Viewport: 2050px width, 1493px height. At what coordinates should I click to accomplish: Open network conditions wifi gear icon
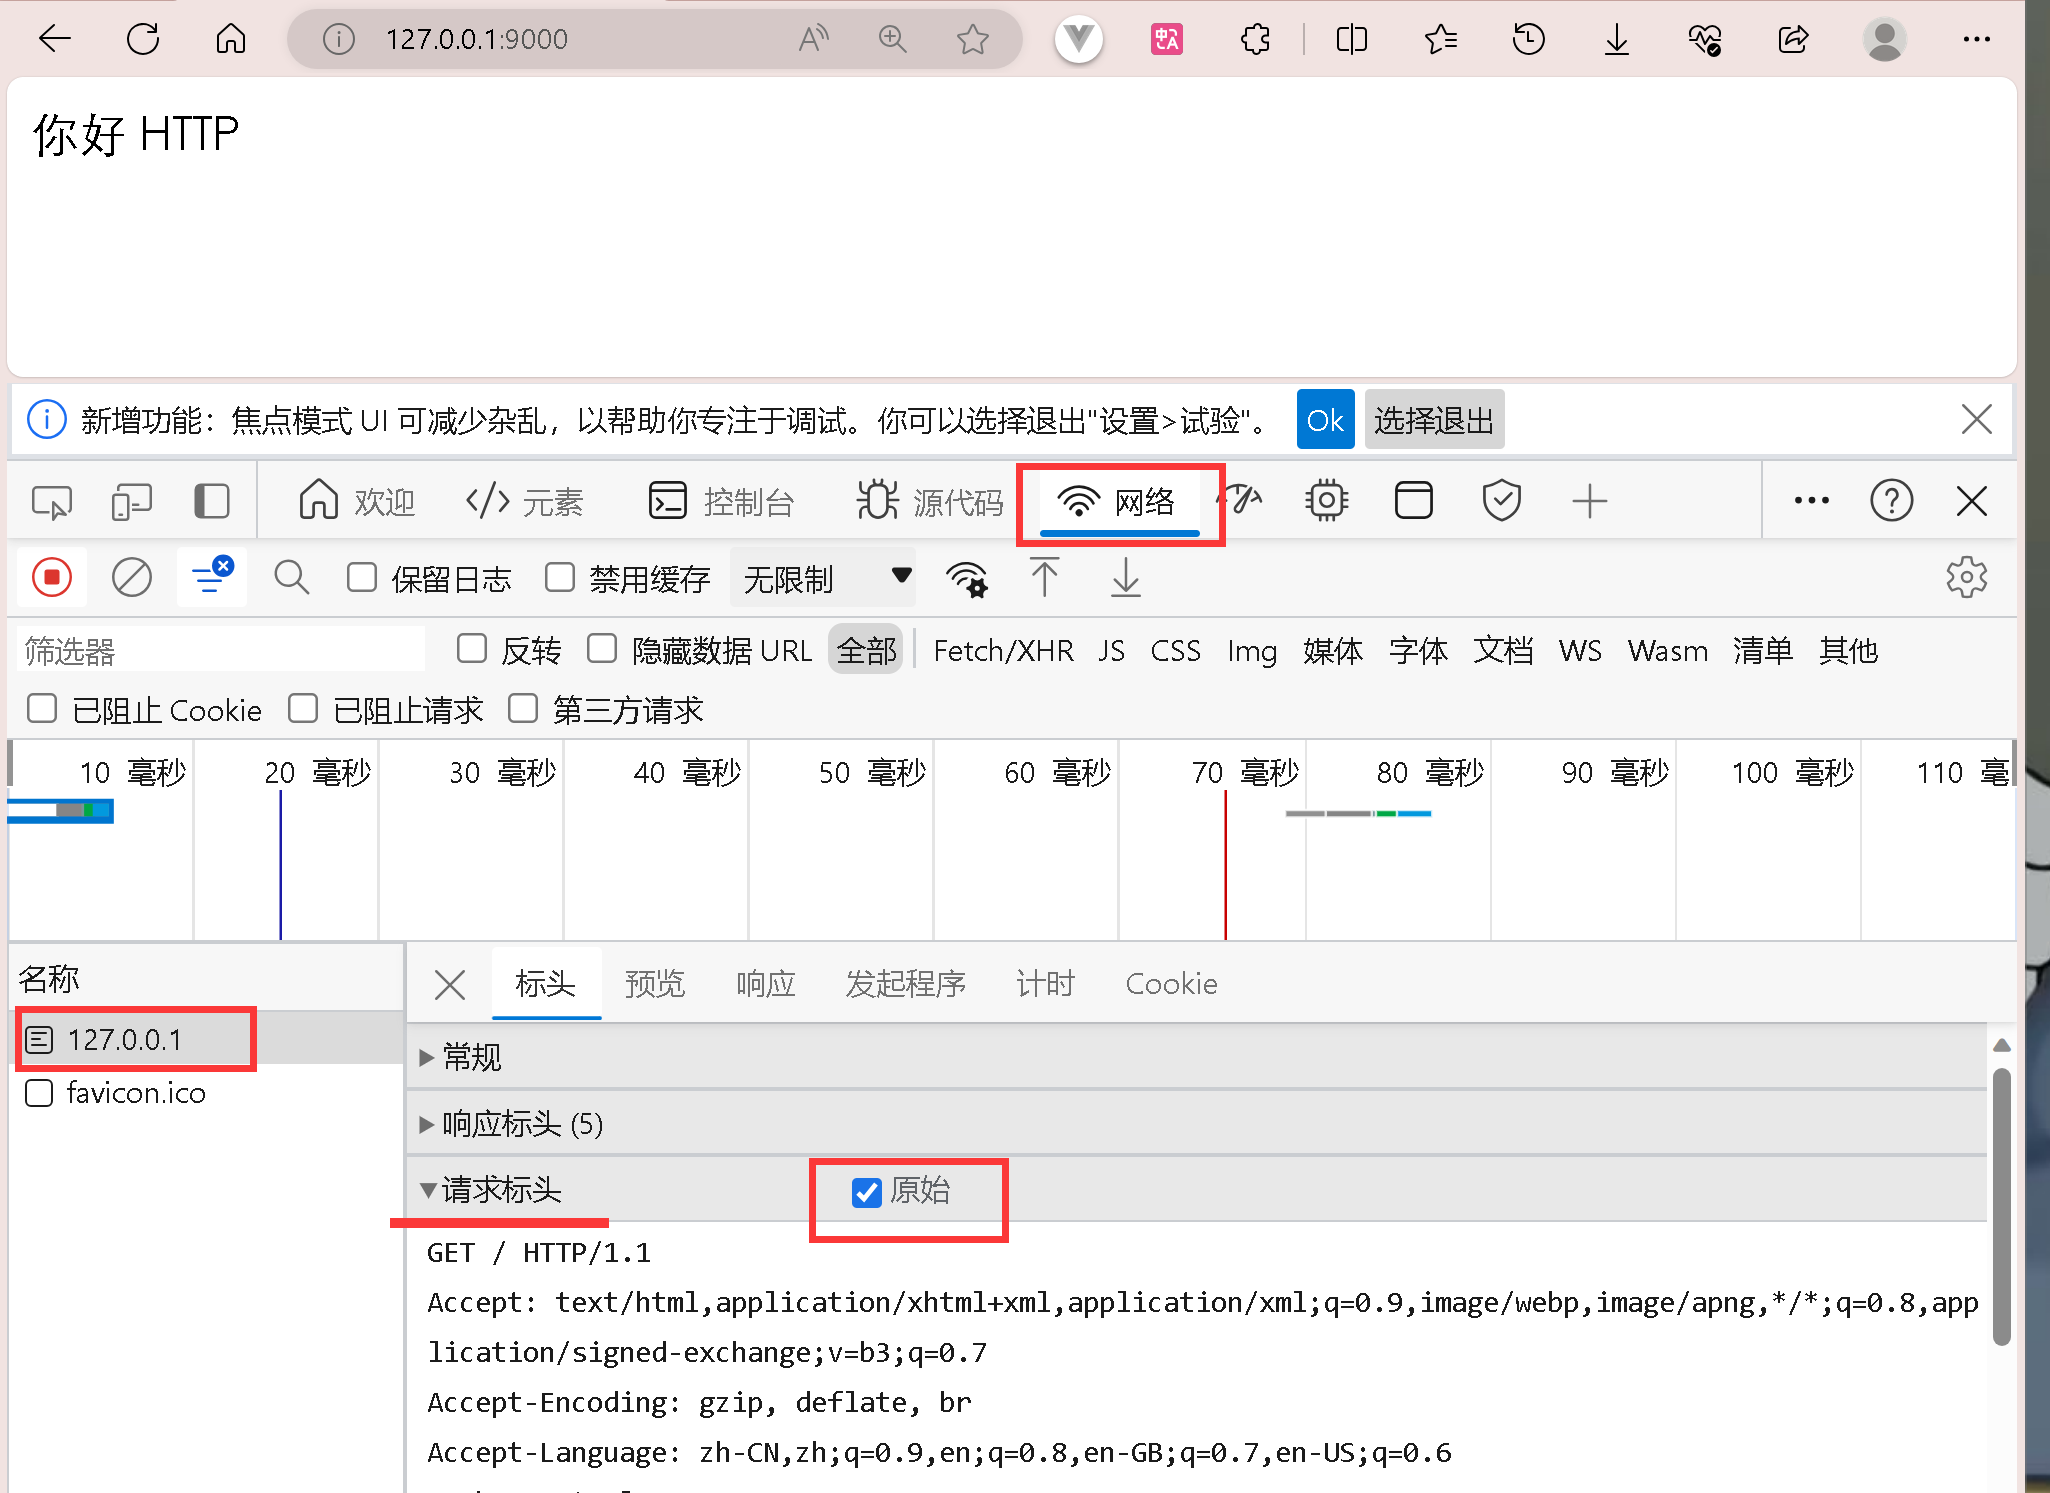pos(966,579)
